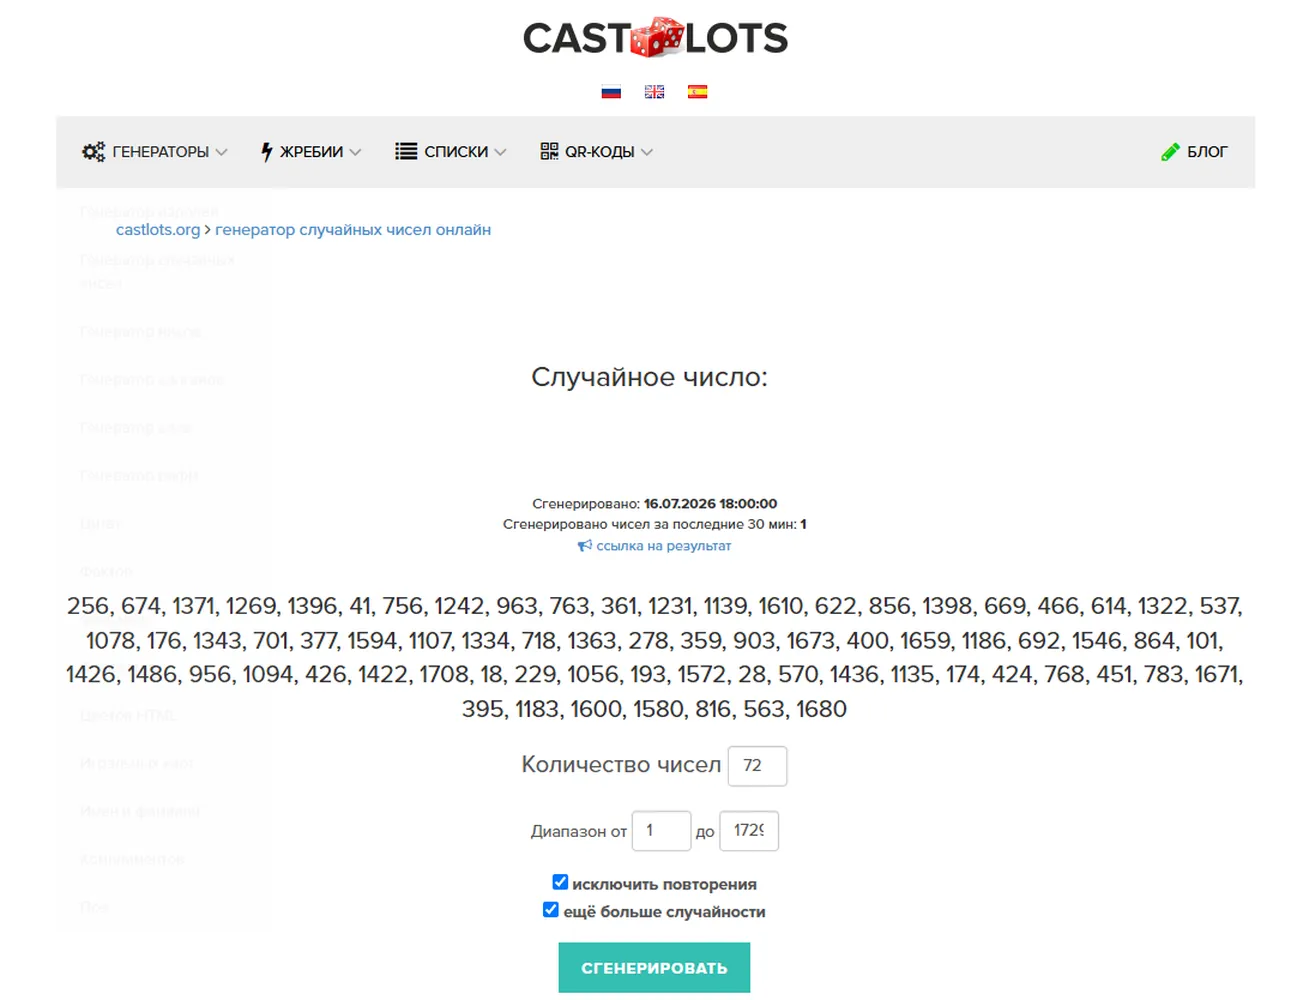Uncheck исключить повторения checkbox
The width and height of the screenshot is (1291, 1000).
560,882
